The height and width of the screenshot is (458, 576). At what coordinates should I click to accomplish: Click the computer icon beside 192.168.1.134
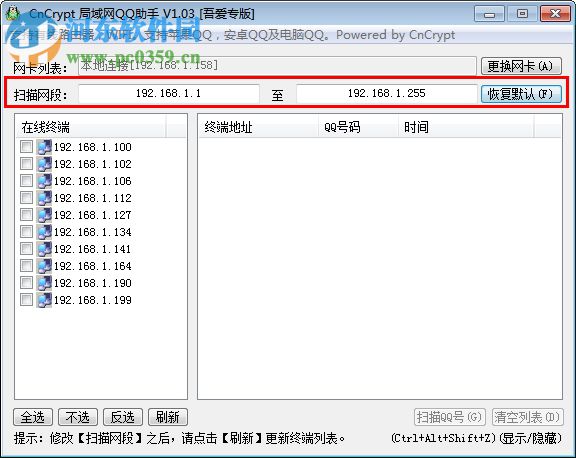44,232
